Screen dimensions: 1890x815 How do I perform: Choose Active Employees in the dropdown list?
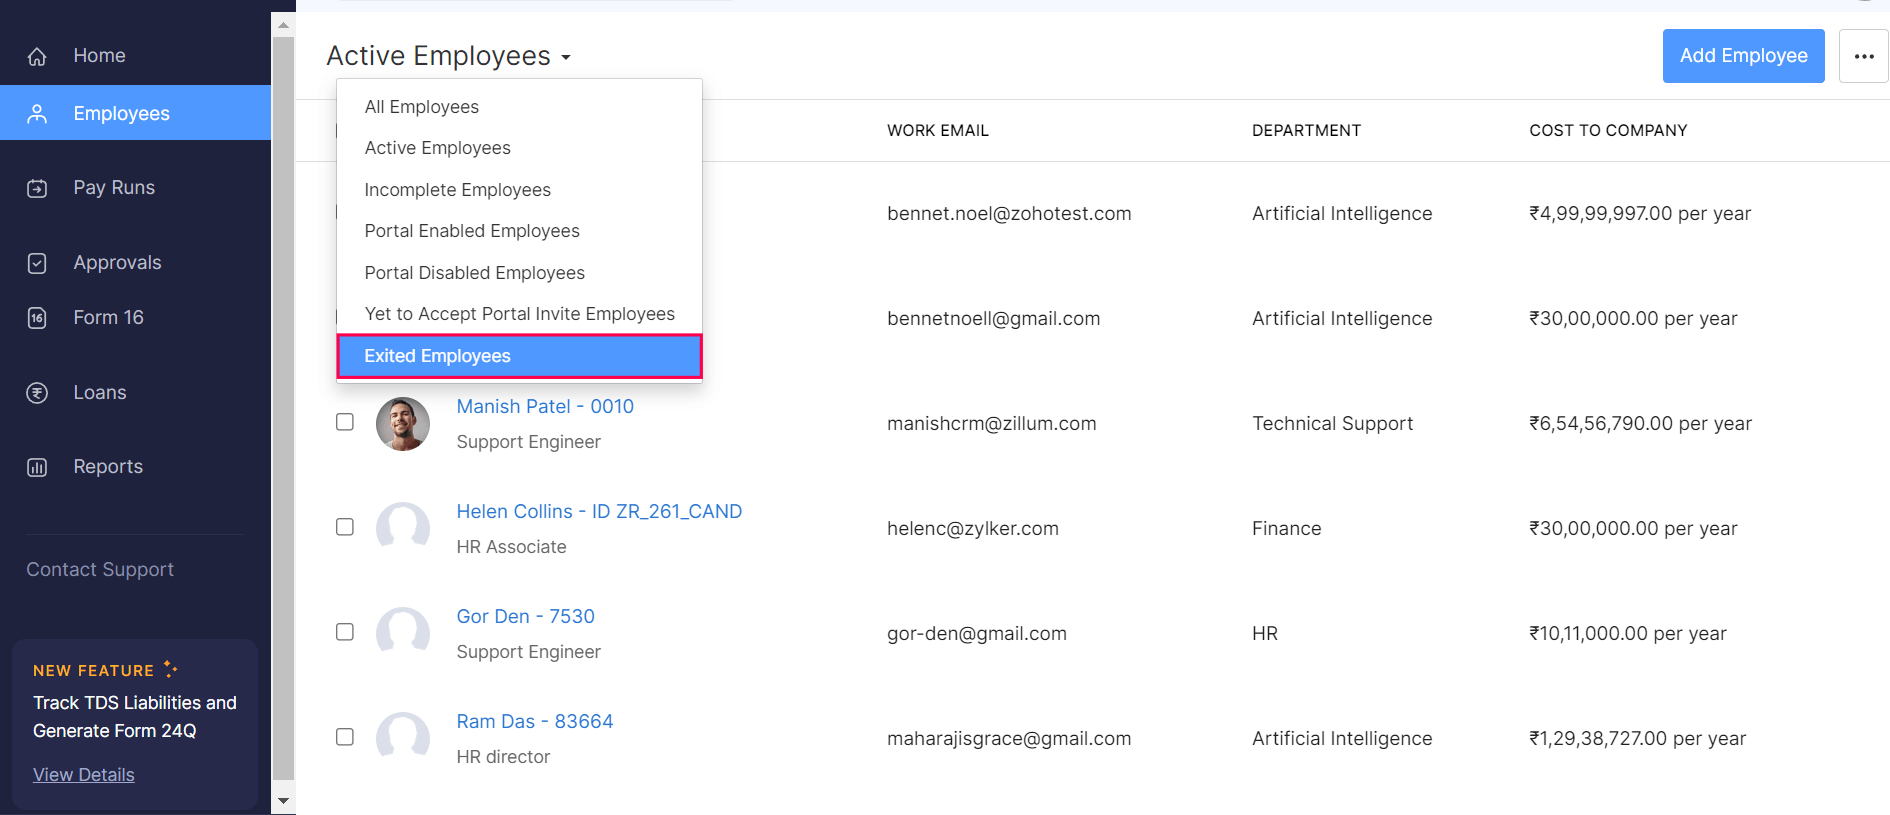click(520, 148)
